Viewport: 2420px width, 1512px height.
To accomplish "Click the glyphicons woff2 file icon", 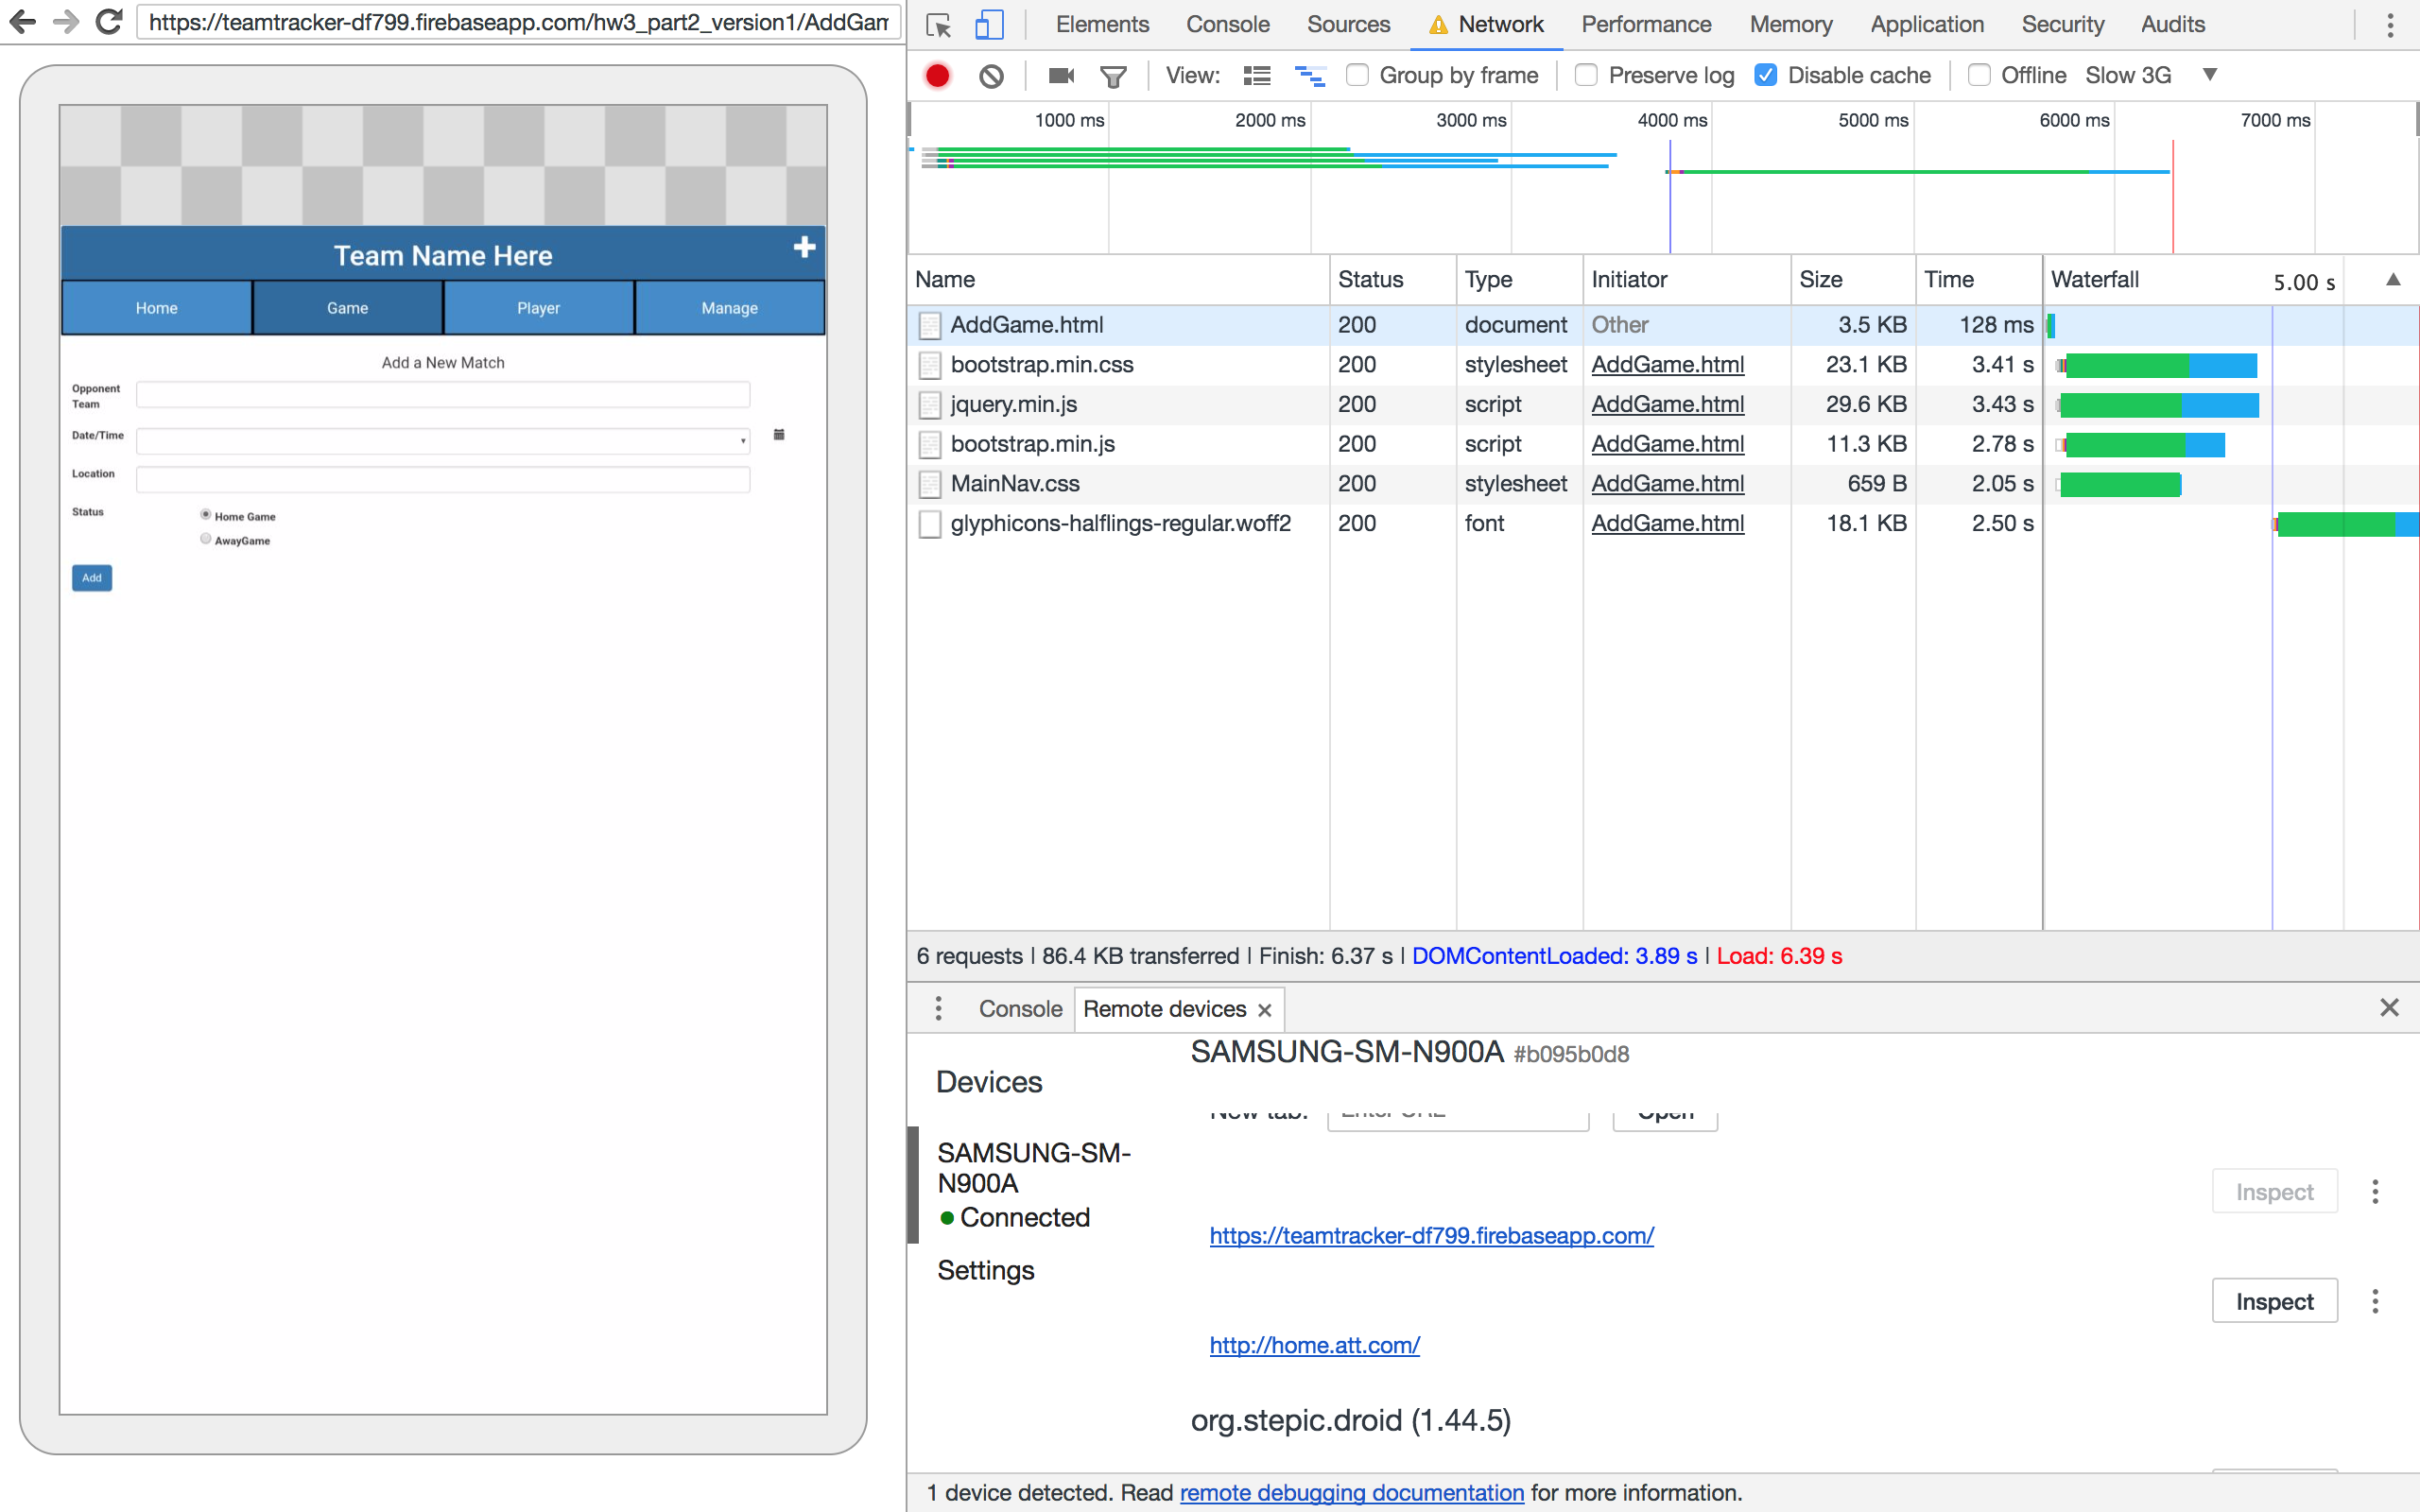I will (x=930, y=524).
